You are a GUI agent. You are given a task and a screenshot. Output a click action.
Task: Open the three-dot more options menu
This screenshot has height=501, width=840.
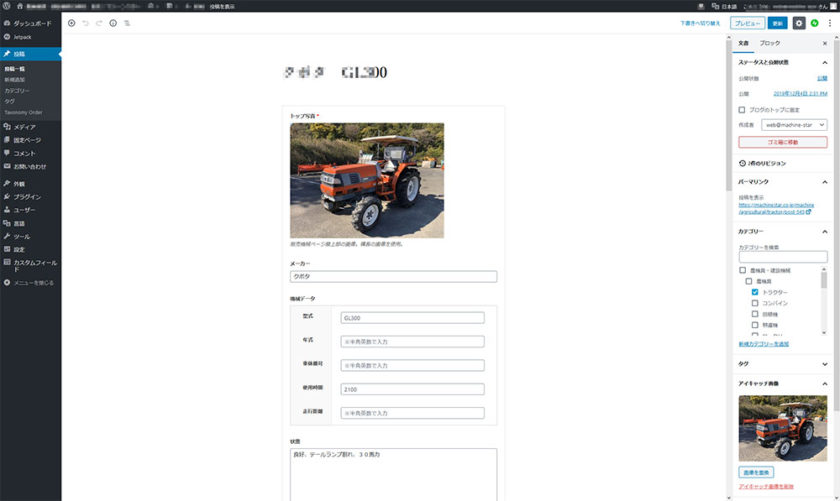pos(830,23)
